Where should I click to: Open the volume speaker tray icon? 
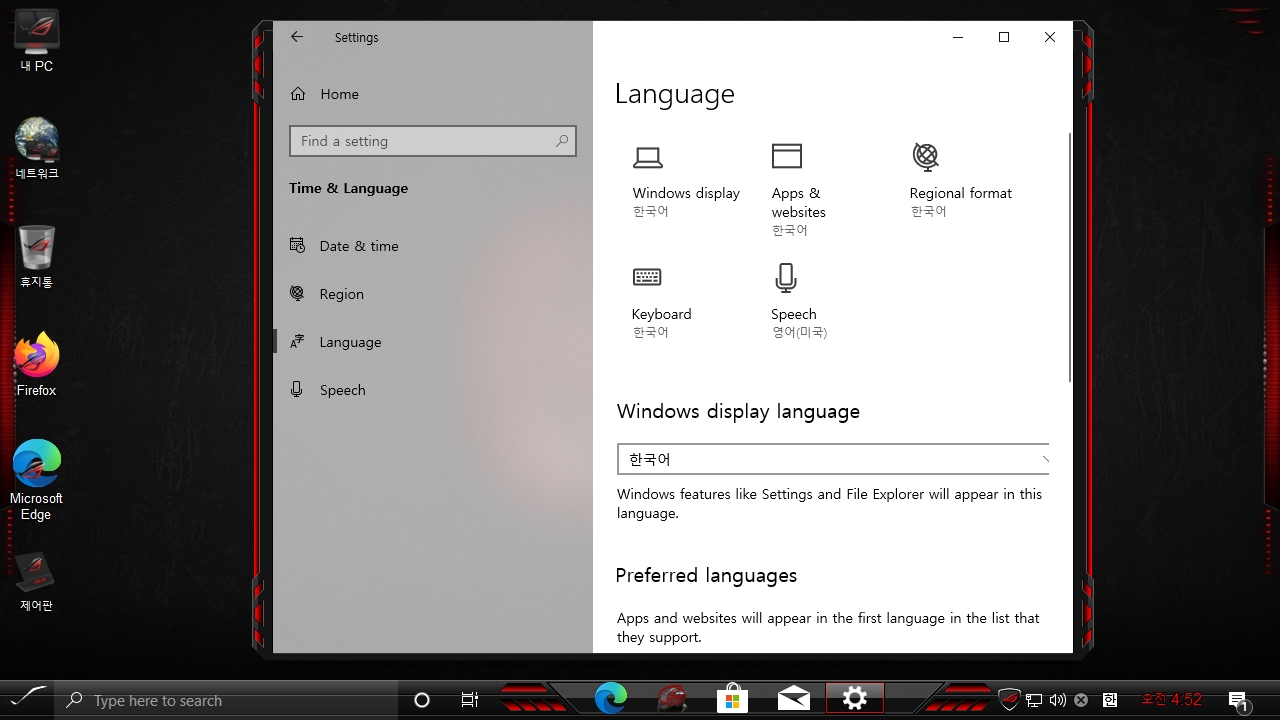(1058, 700)
